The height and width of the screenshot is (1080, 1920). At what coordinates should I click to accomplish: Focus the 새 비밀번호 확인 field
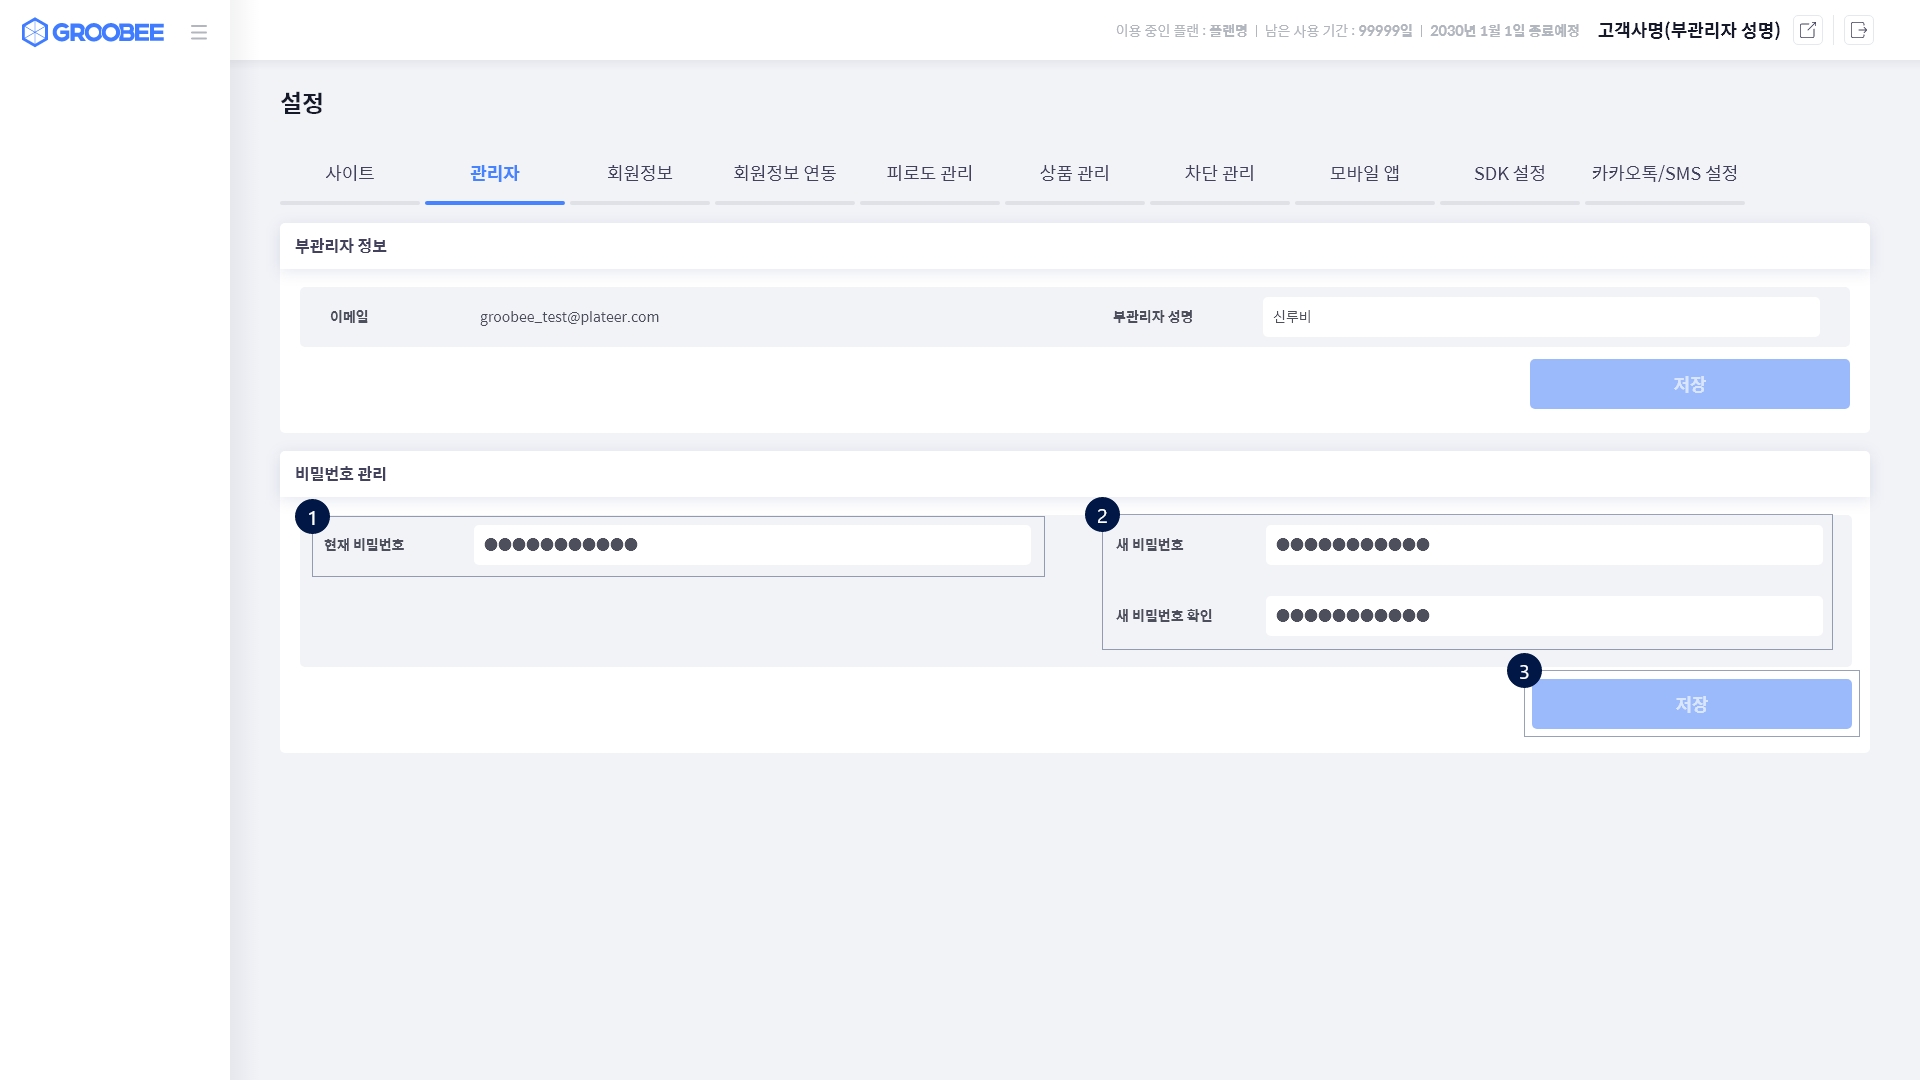tap(1543, 616)
